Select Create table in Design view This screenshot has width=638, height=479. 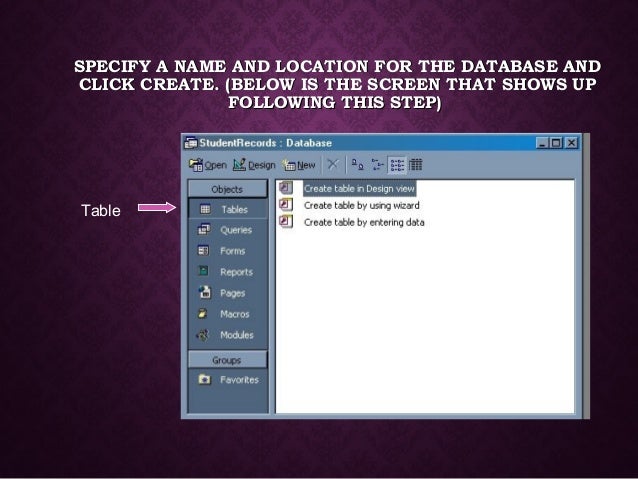point(359,188)
